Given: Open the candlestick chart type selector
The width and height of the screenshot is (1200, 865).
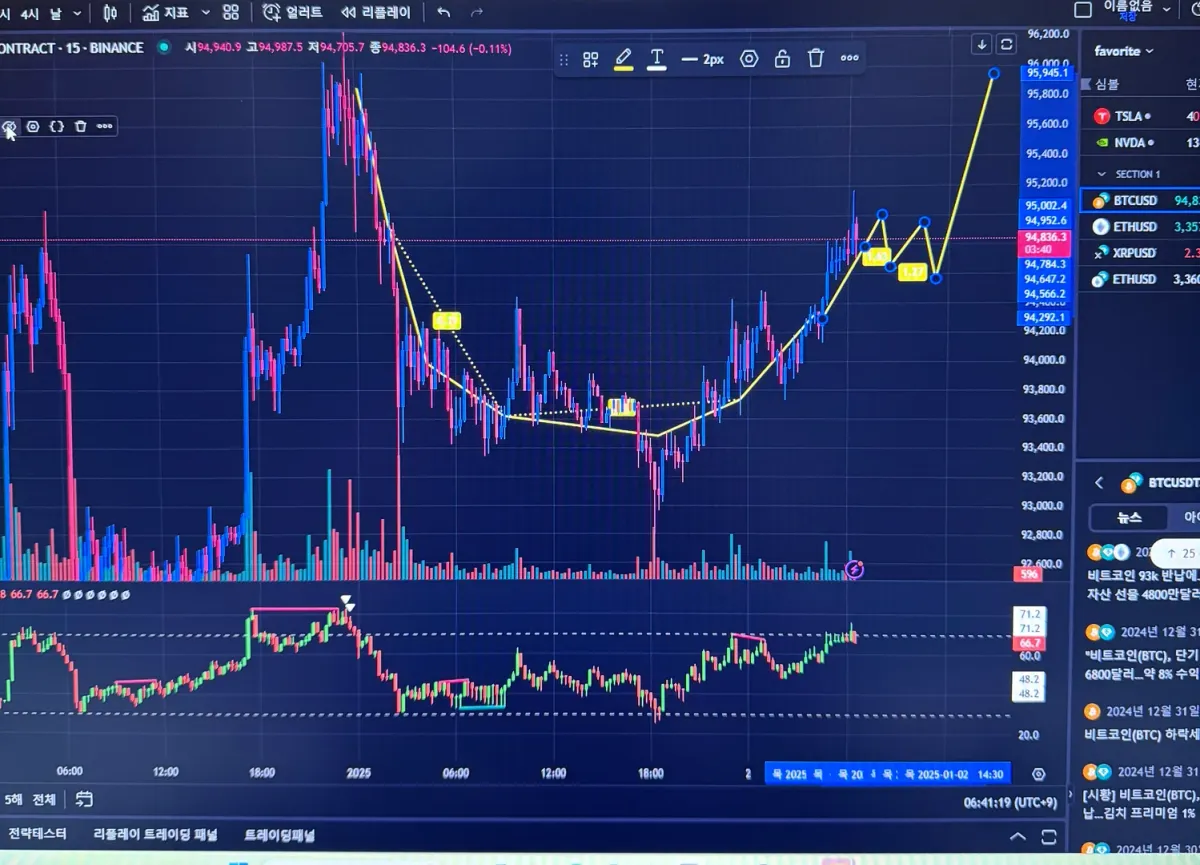Looking at the screenshot, I should [x=111, y=13].
